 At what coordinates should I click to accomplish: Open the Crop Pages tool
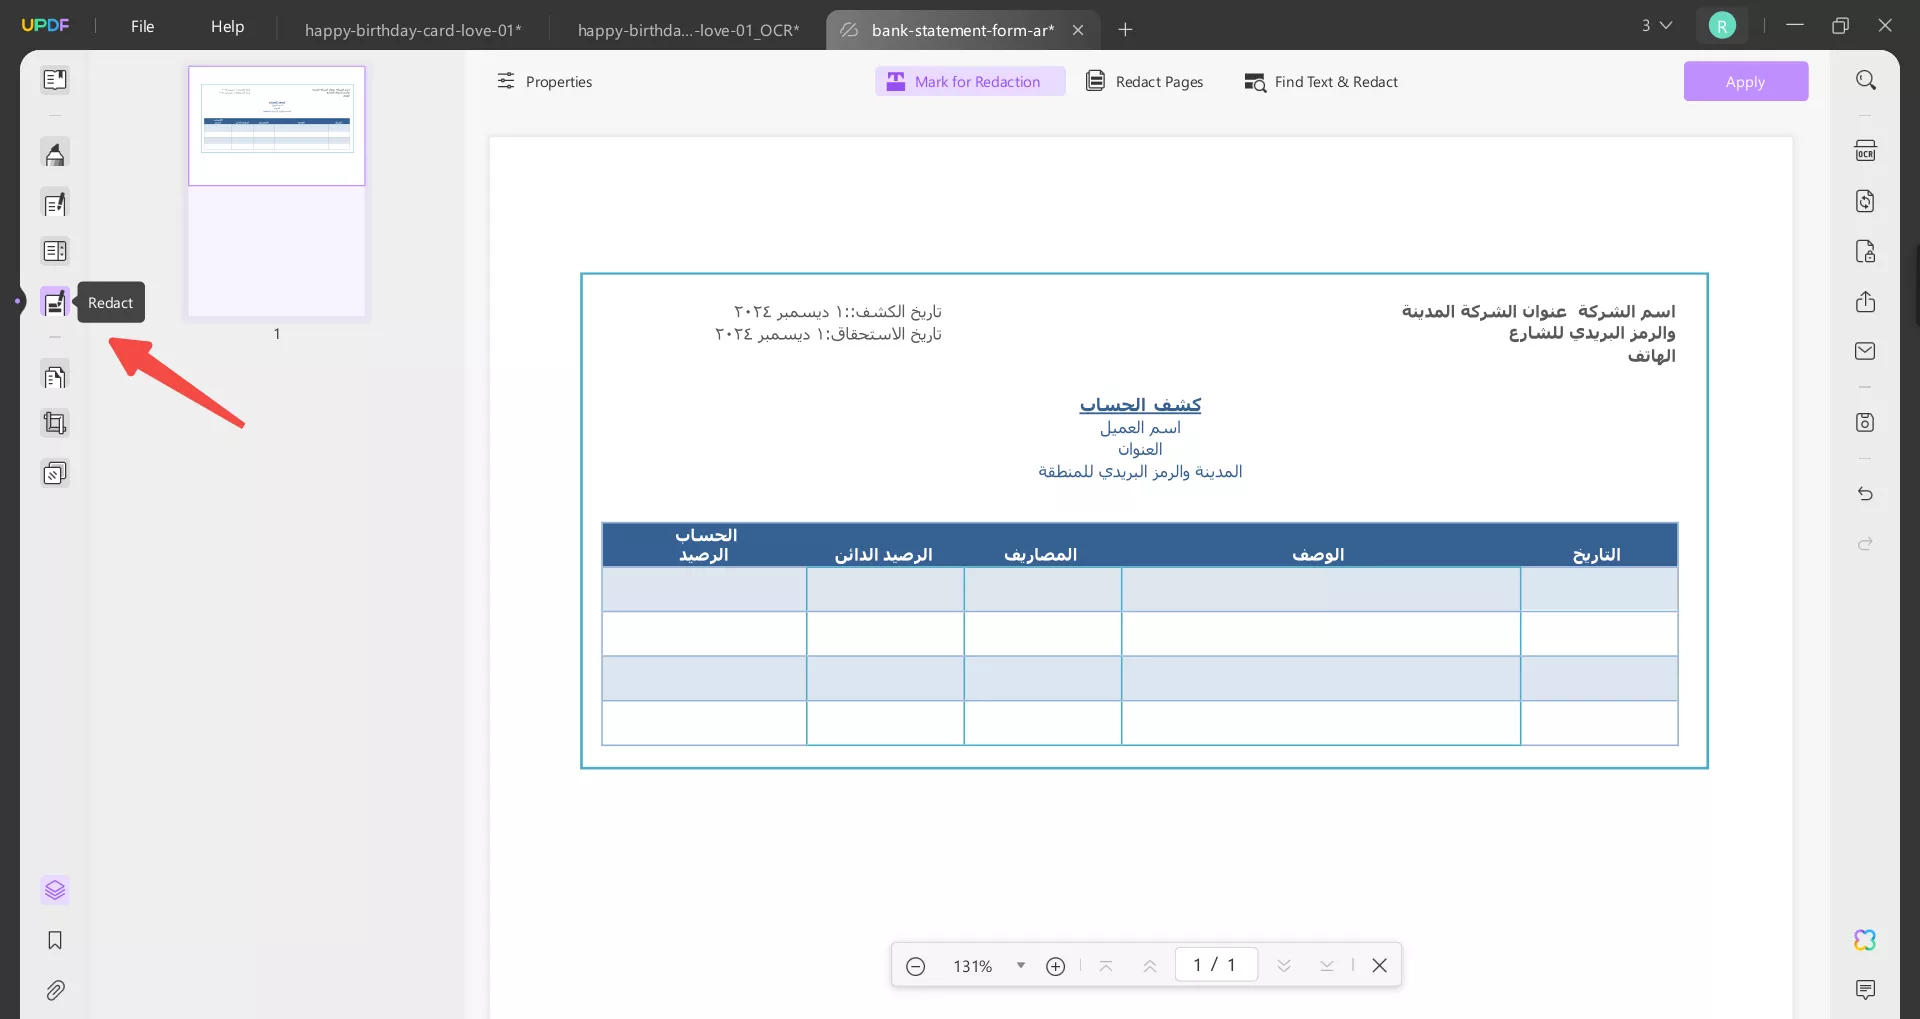point(55,424)
